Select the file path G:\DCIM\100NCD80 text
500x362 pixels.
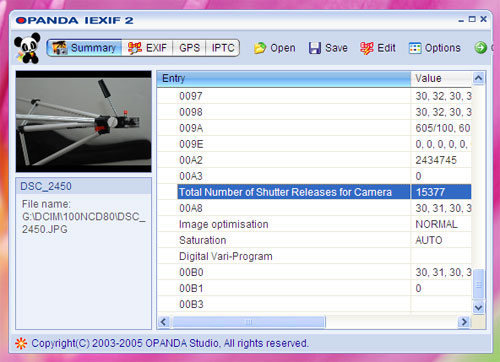click(x=84, y=217)
